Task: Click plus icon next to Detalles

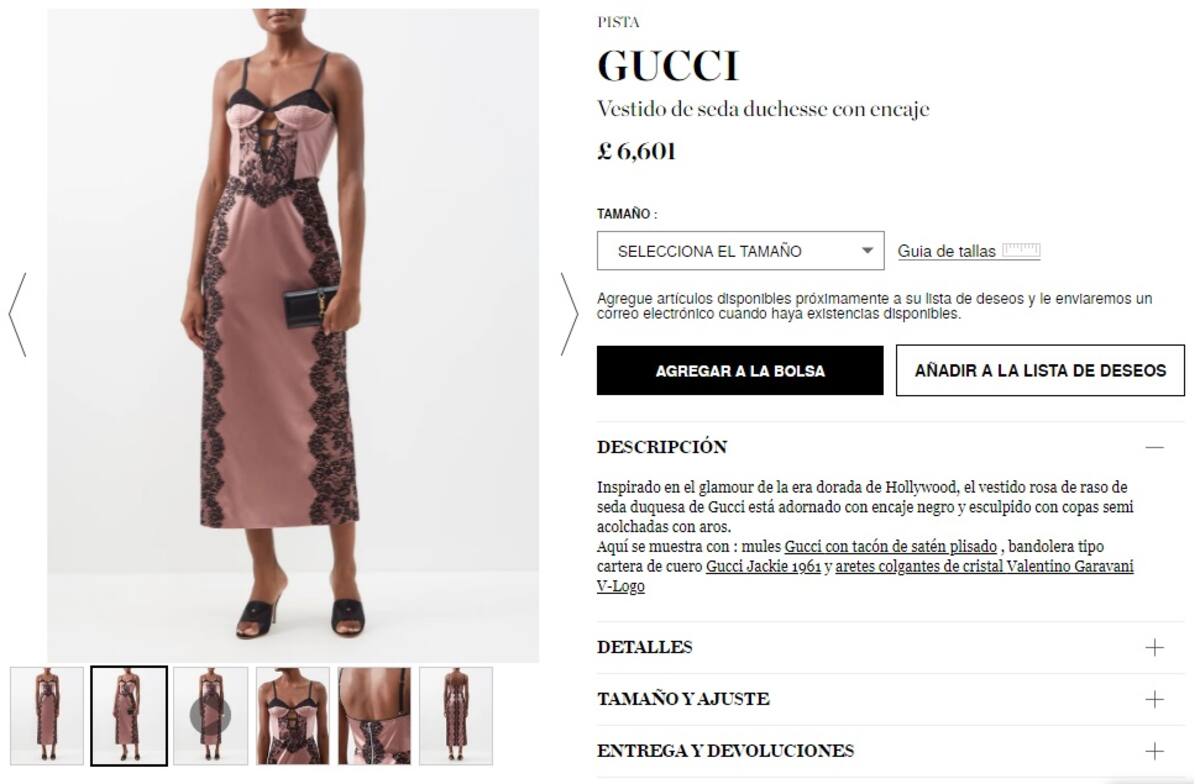Action: point(1155,647)
